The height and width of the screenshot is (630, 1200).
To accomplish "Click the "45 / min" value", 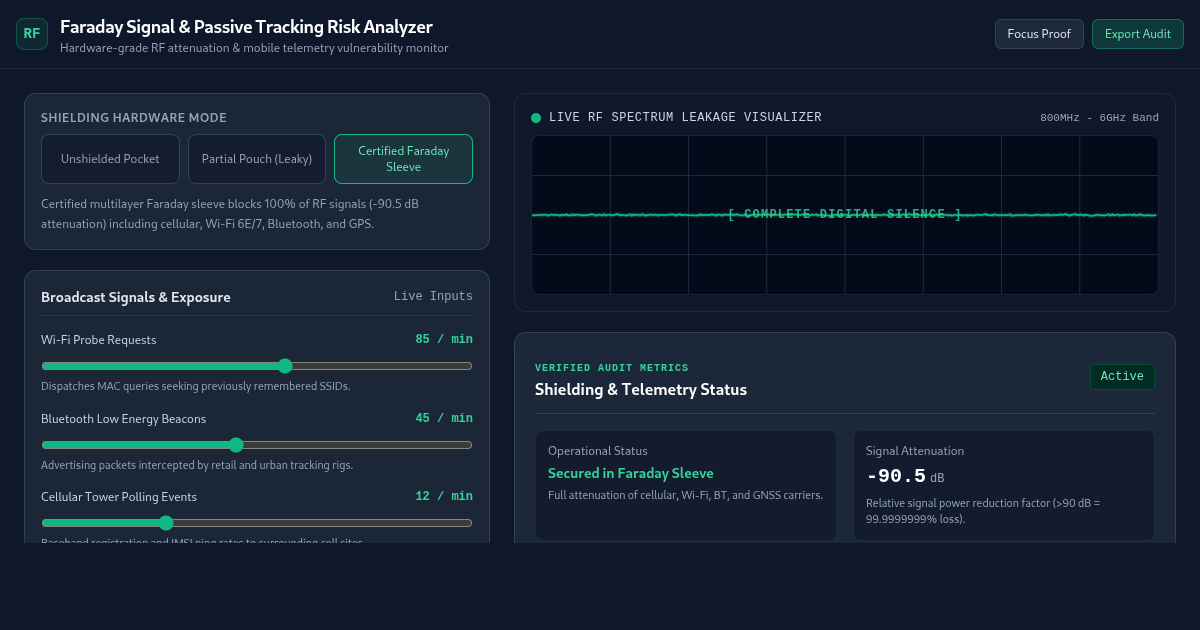I will (444, 418).
